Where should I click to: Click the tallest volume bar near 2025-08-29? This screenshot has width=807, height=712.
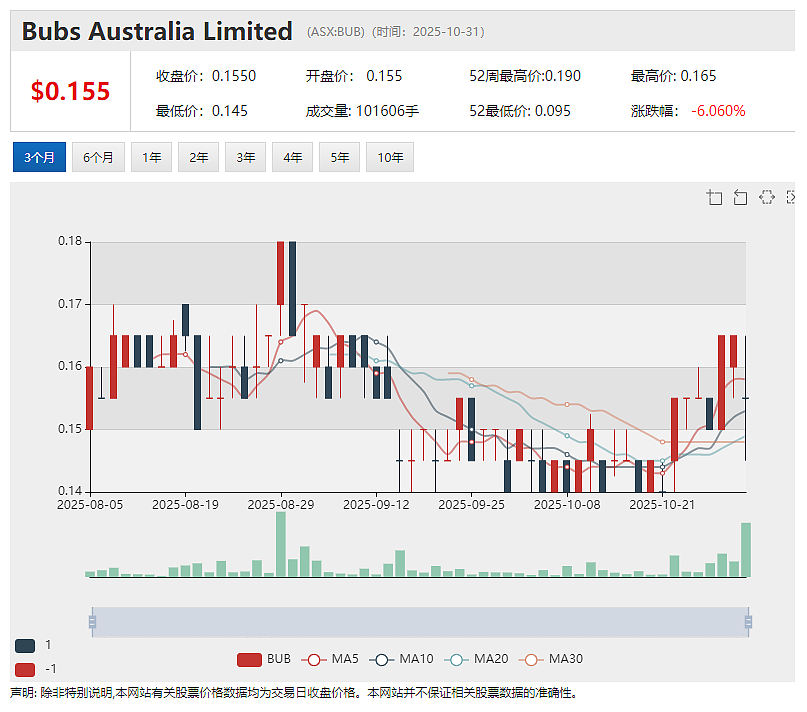[280, 544]
